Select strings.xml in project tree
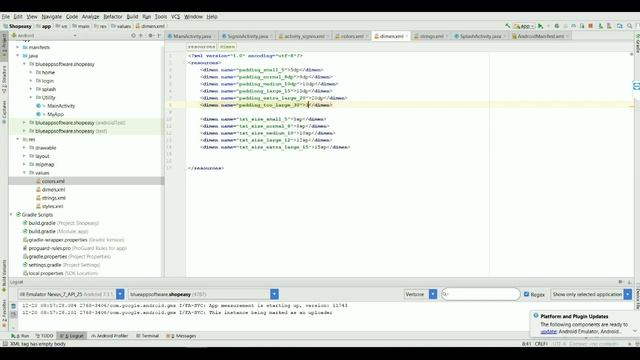The image size is (640, 360). click(53, 198)
